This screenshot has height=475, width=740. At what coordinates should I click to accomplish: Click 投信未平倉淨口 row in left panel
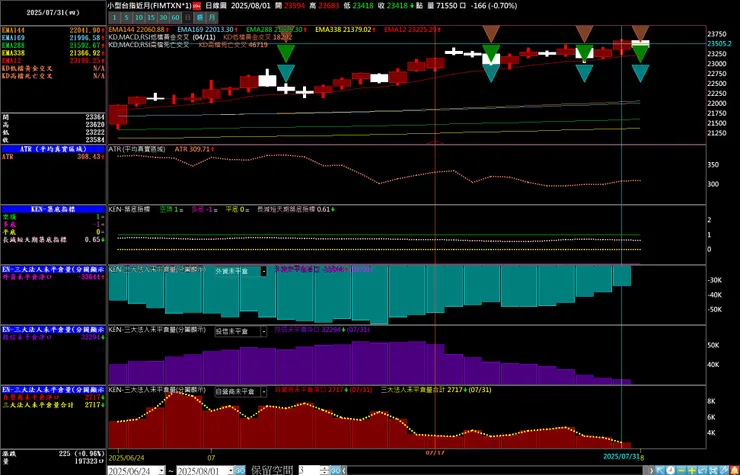(53, 337)
